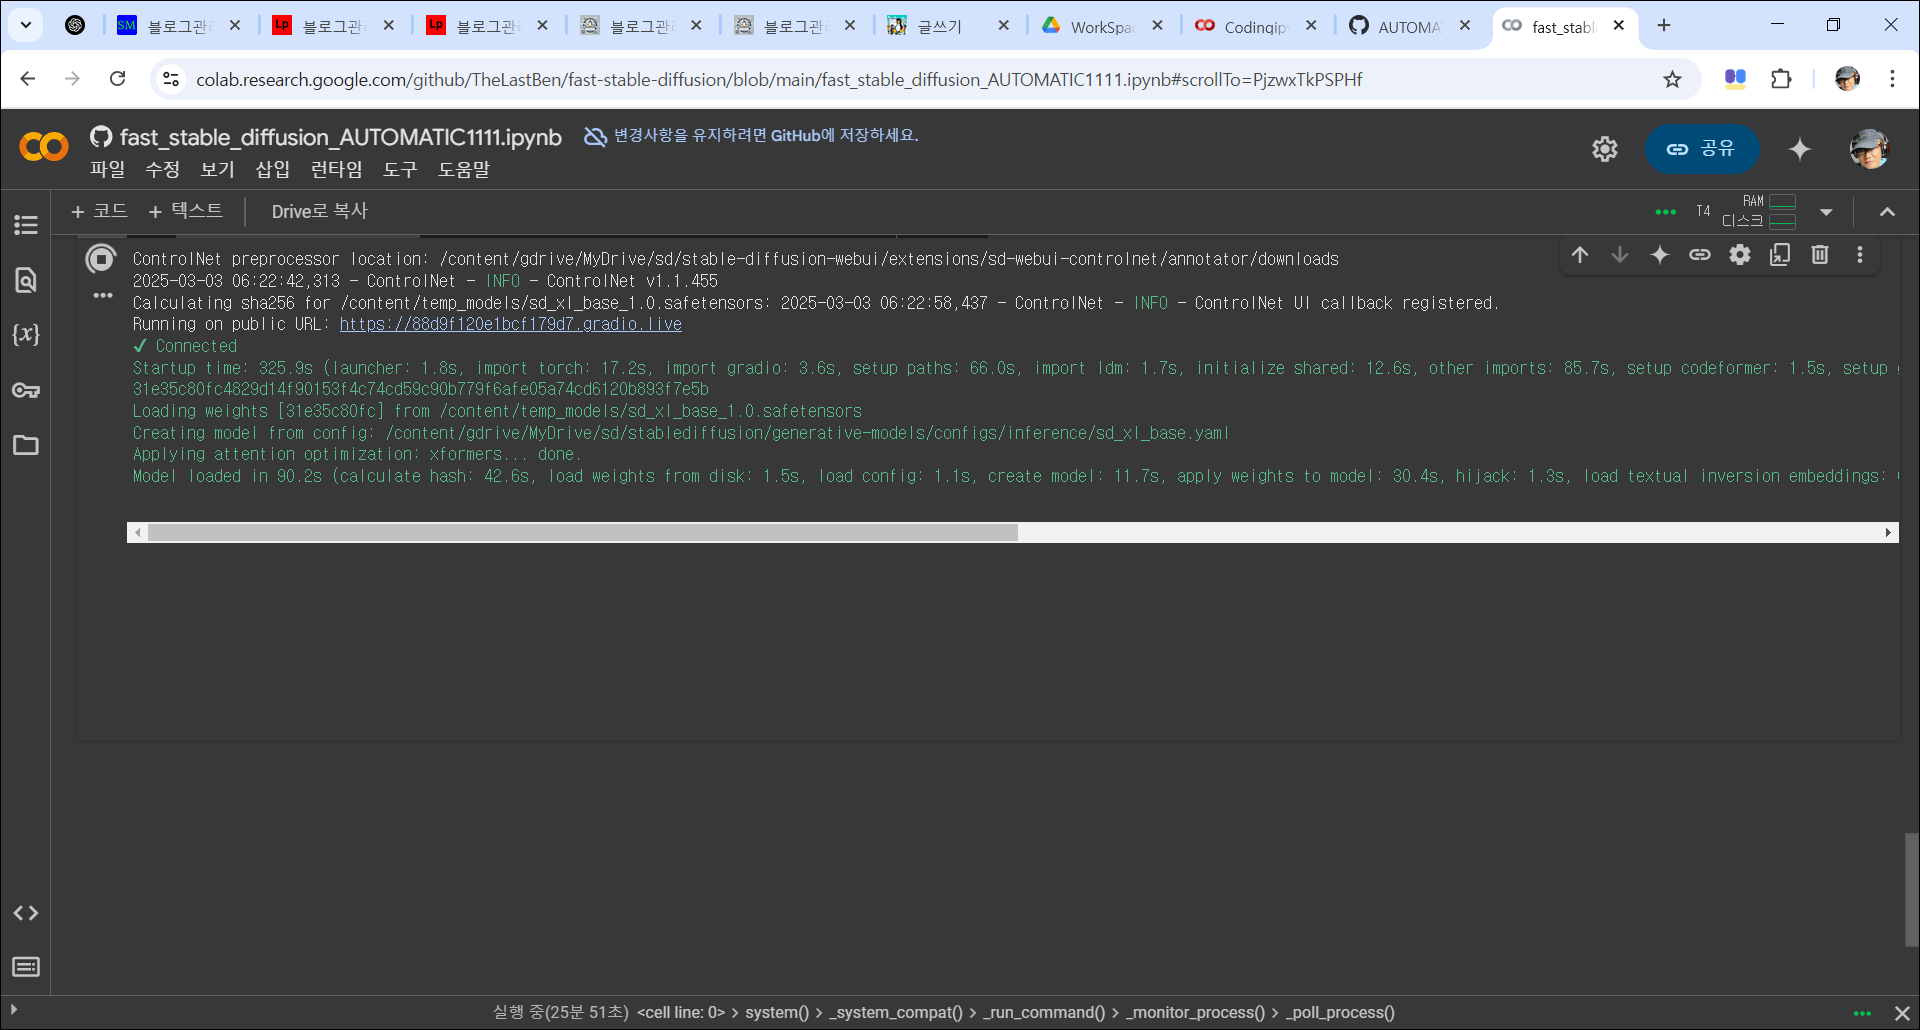1920x1030 pixels.
Task: Open cell editor settings gear
Action: coord(1740,255)
